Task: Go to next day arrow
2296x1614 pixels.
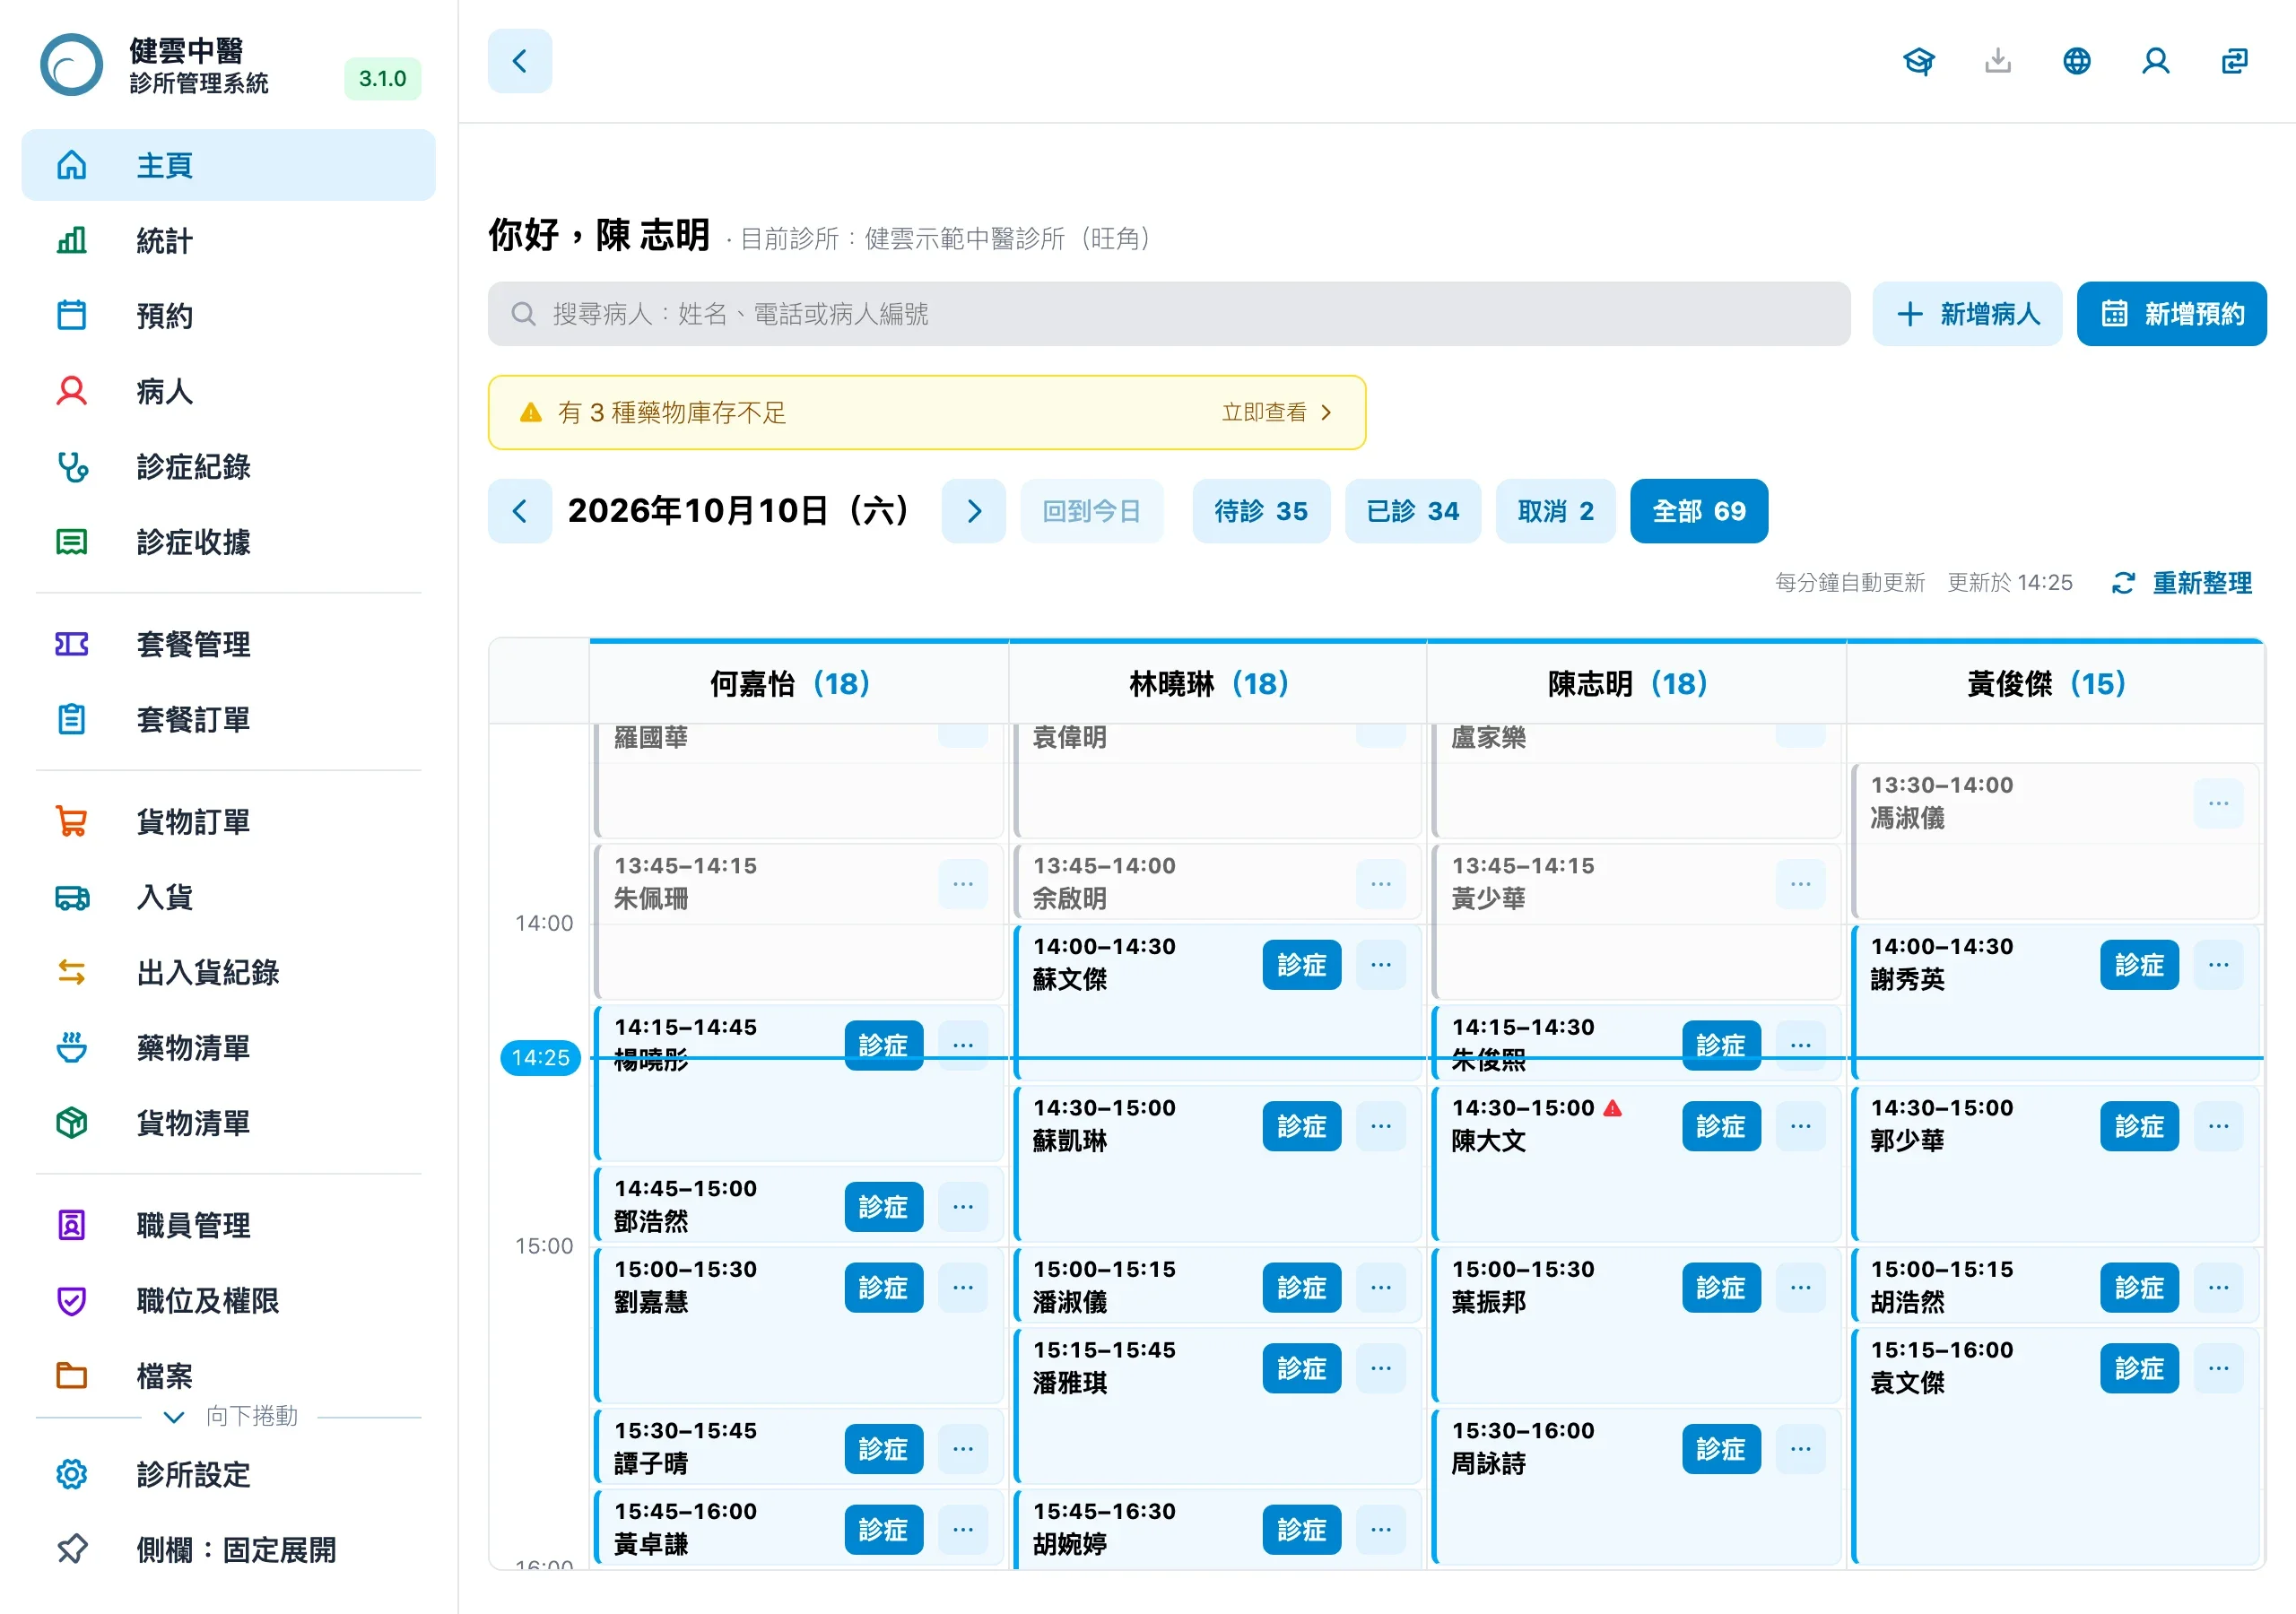Action: pyautogui.click(x=973, y=511)
